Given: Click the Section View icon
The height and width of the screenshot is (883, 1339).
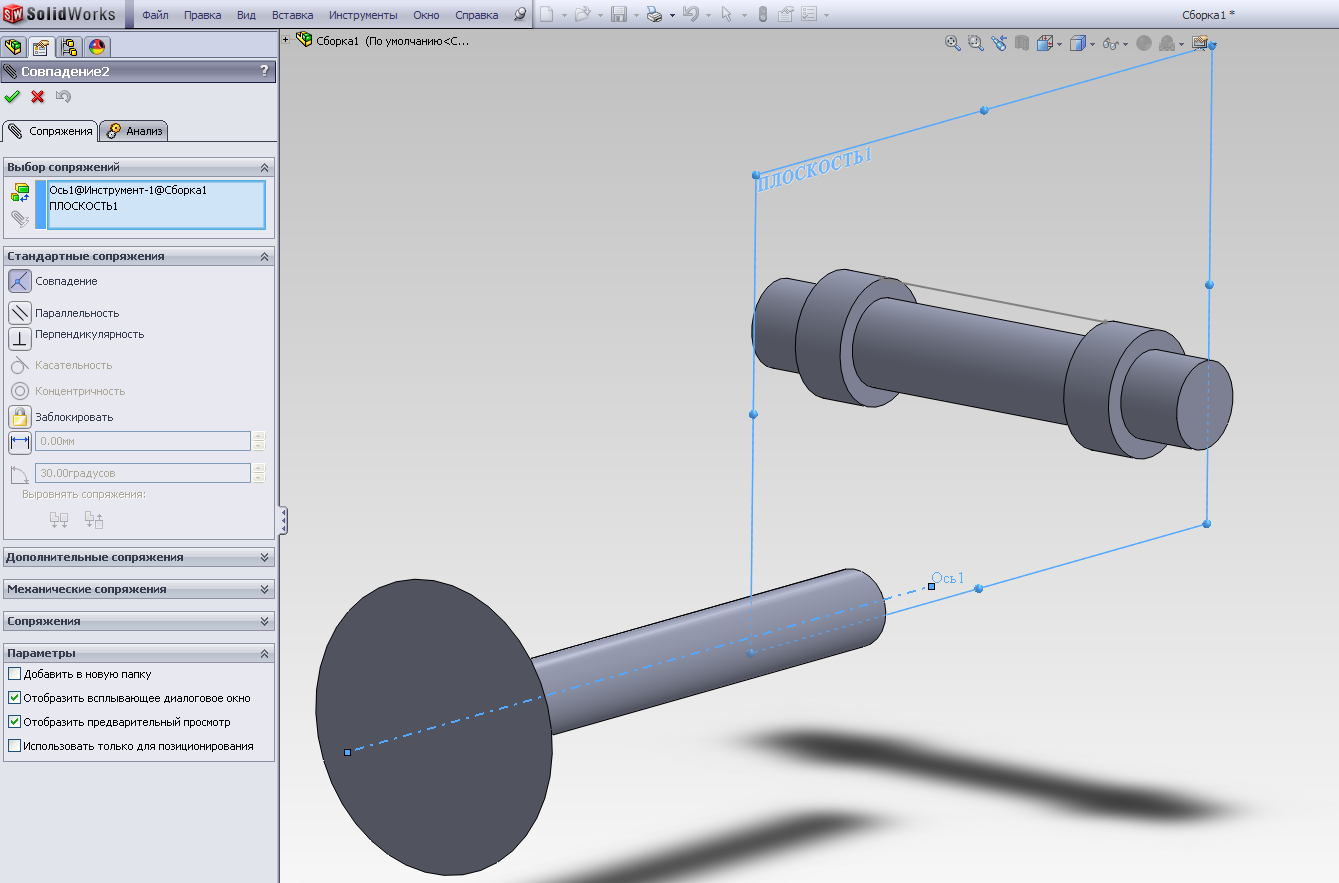Looking at the screenshot, I should 1022,43.
